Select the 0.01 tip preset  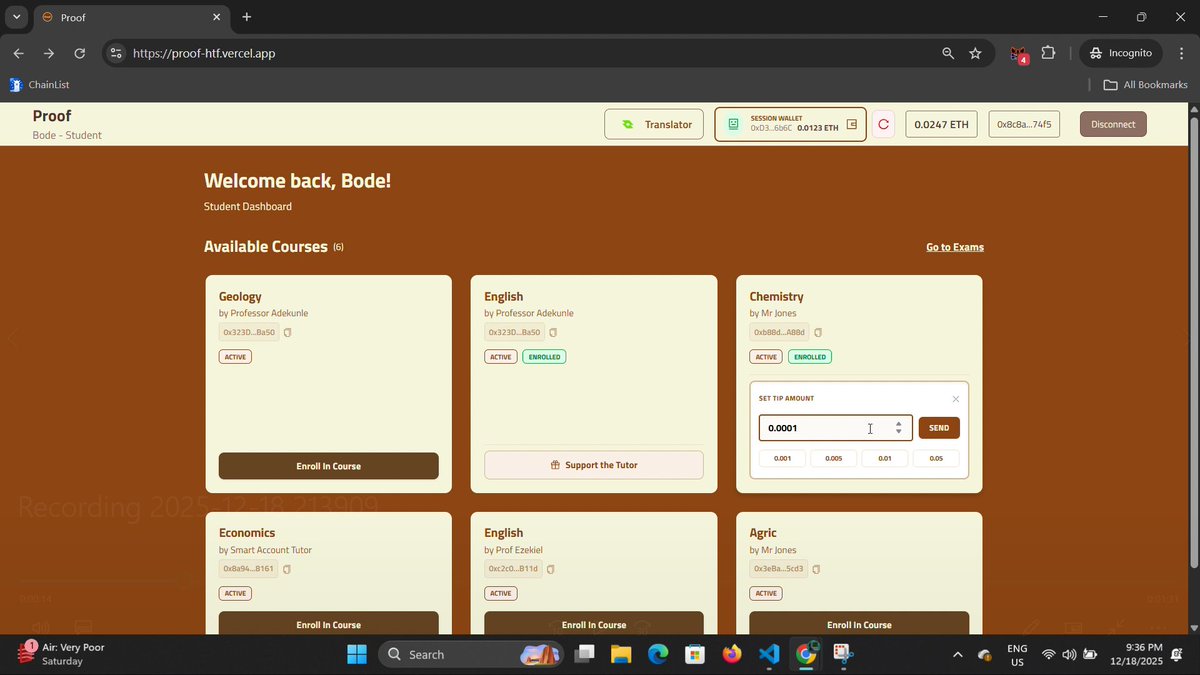[885, 458]
